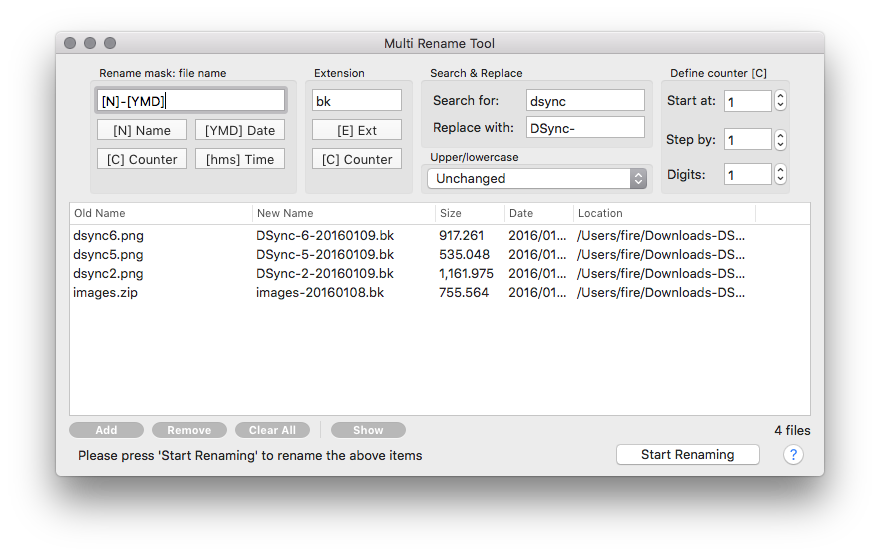Click the Rename mask file name field

[x=191, y=101]
